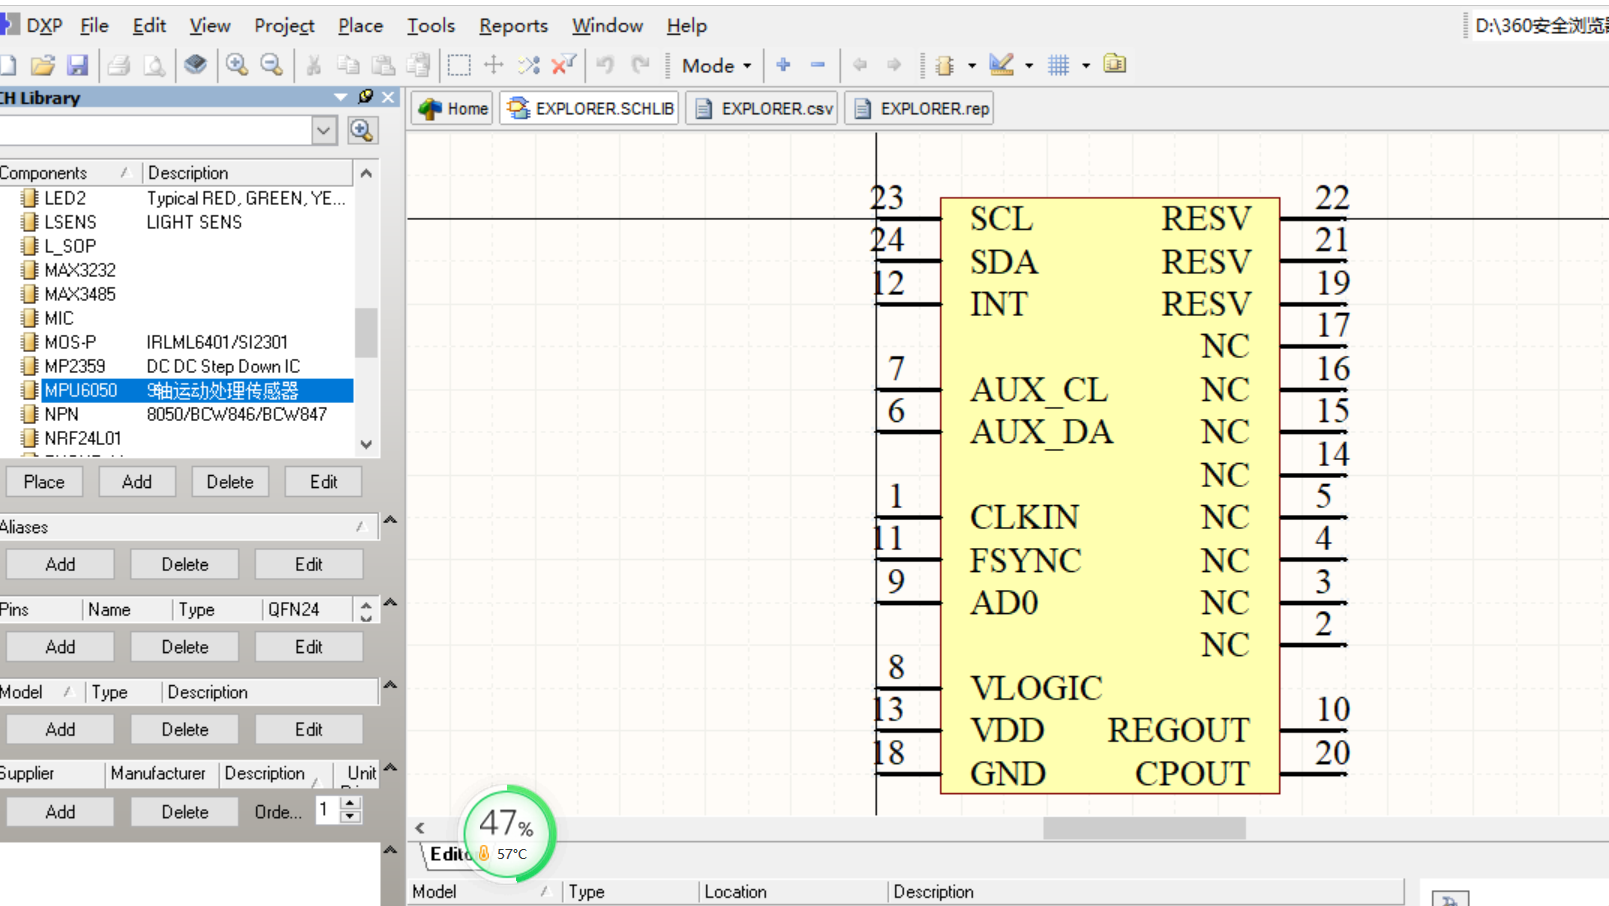Add a part using the blue plus icon

[x=783, y=65]
